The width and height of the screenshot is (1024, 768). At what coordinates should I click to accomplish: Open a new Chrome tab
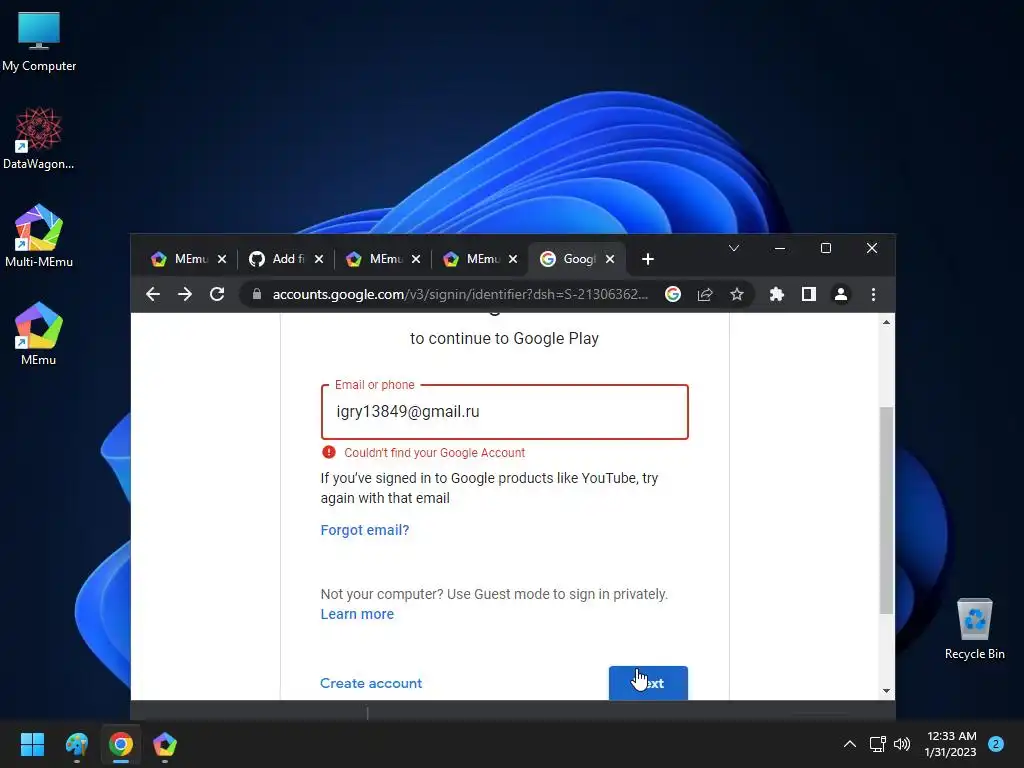pos(647,259)
